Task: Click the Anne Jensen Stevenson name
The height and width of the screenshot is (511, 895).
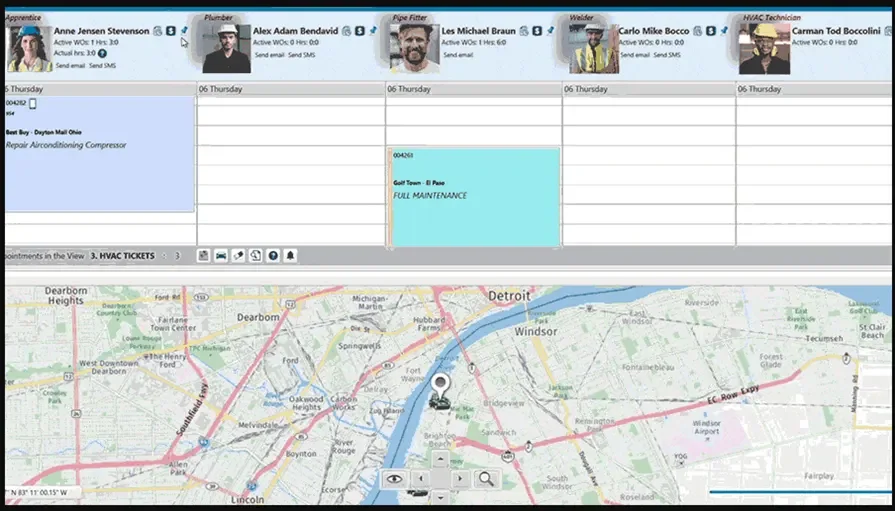Action: (x=102, y=31)
